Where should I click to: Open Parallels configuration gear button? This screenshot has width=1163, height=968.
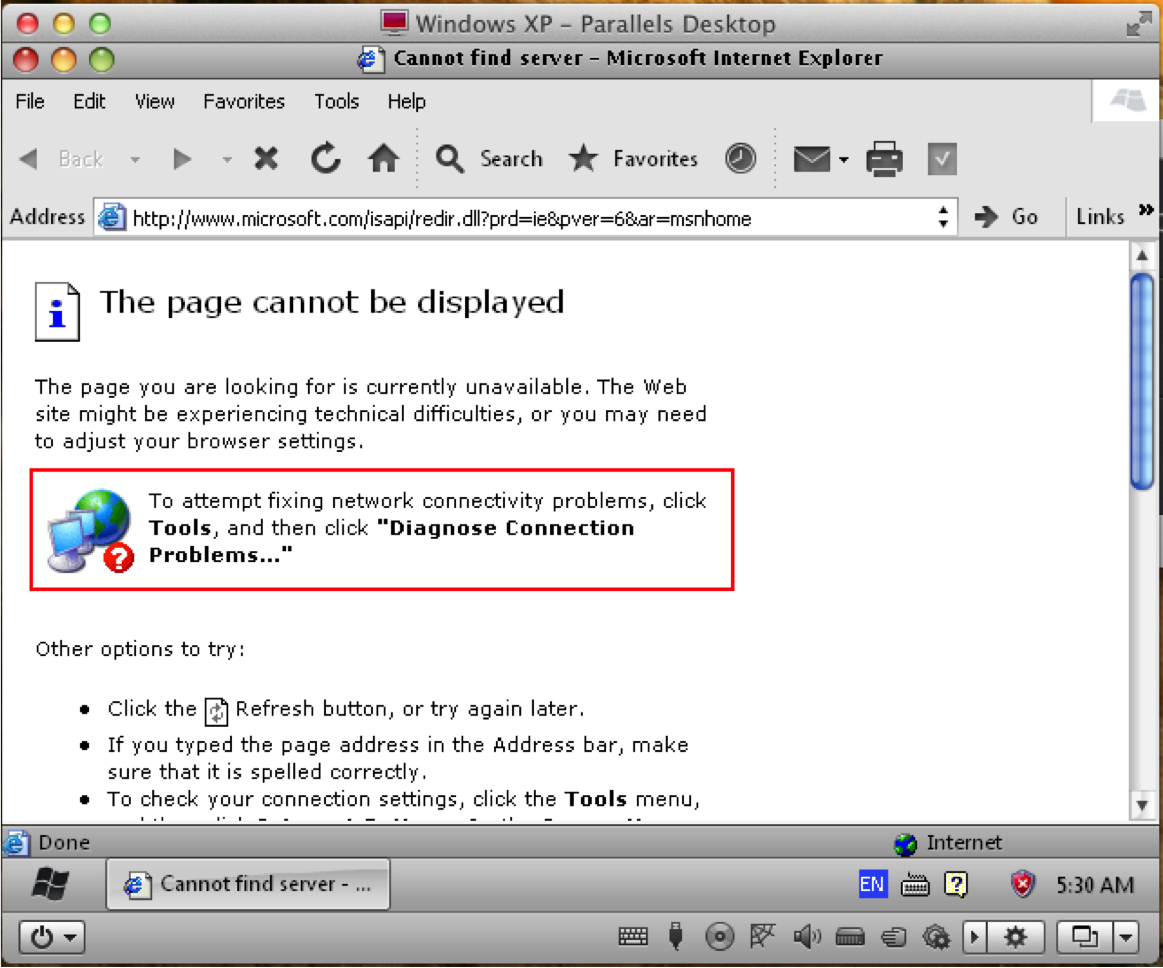[x=1015, y=938]
